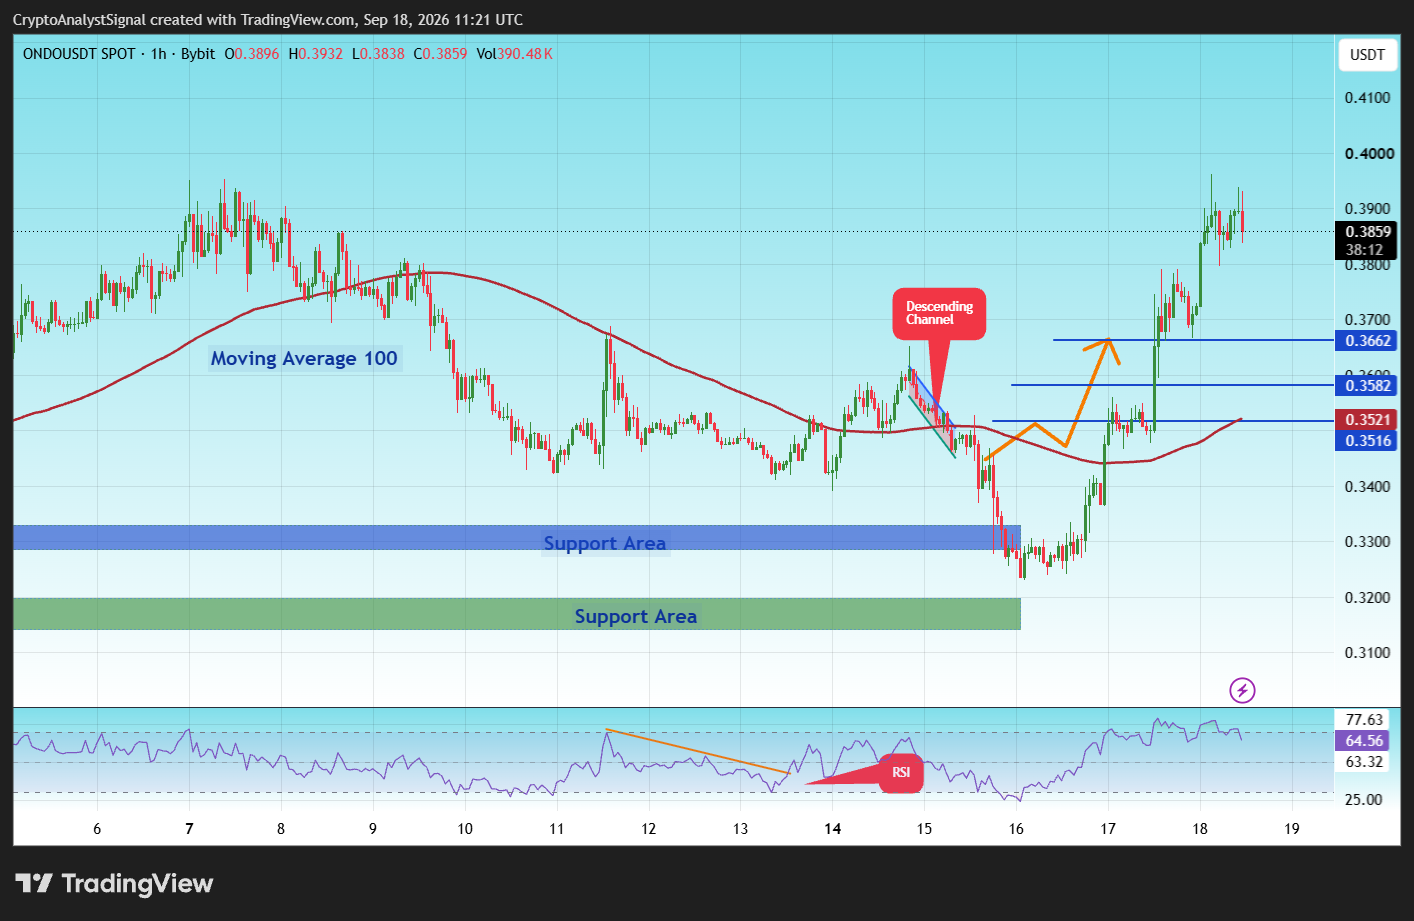This screenshot has width=1414, height=921.
Task: Click the 0.3516 blue price line label
Action: coord(1367,441)
